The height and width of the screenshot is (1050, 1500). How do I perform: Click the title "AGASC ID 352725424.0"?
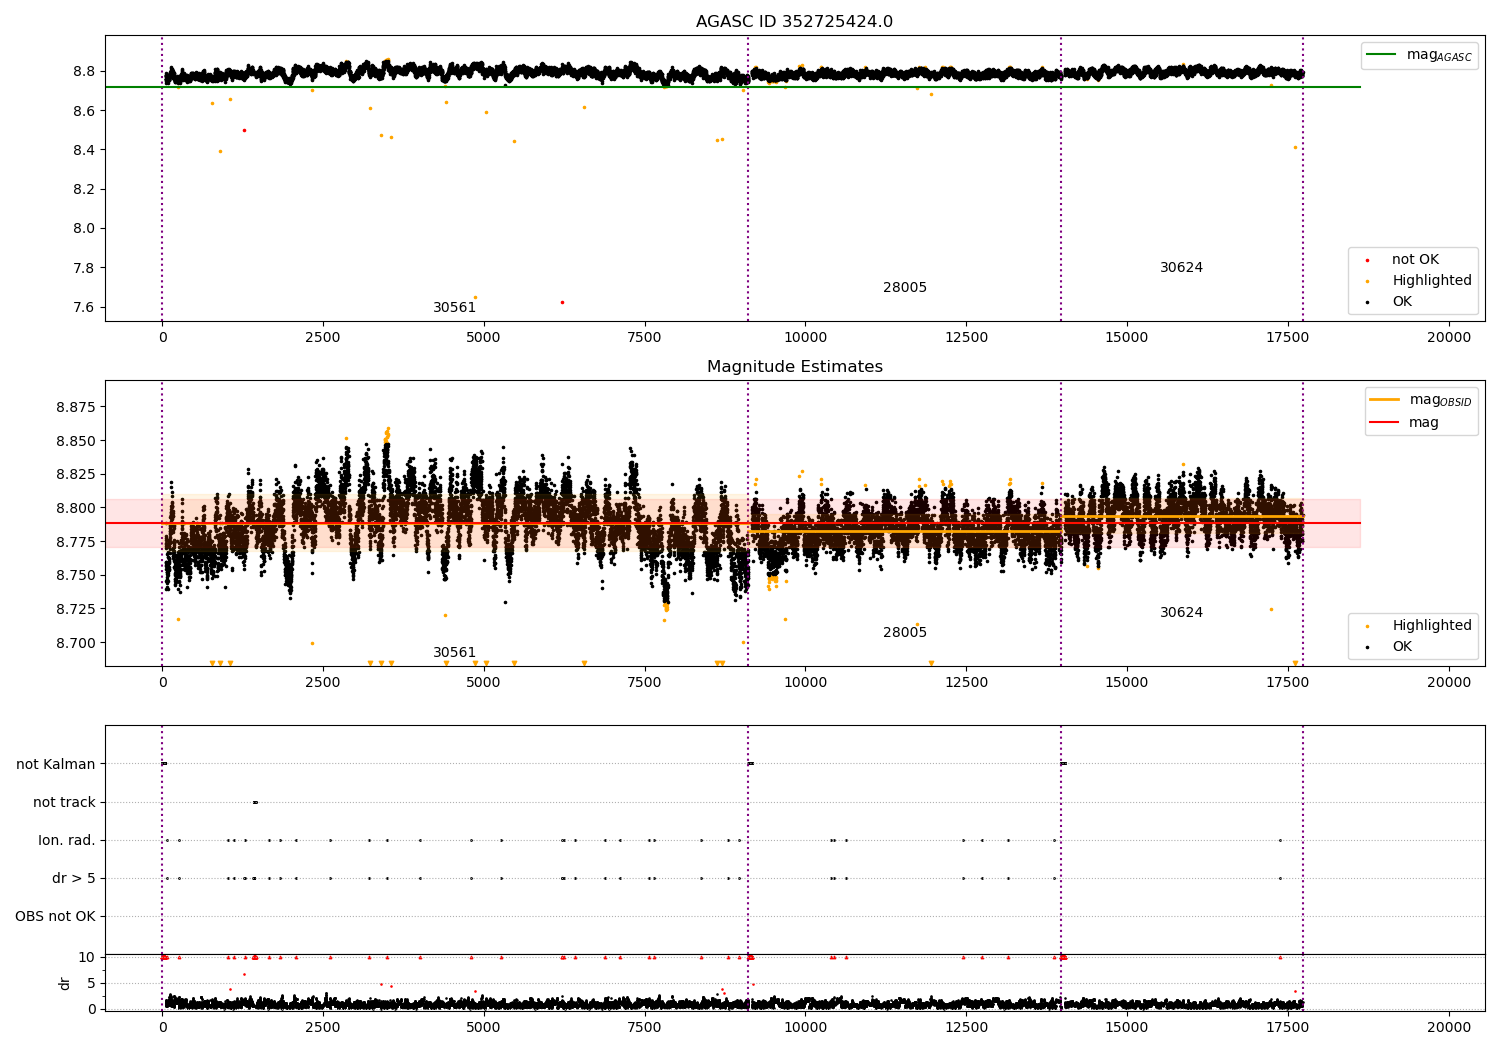[794, 22]
